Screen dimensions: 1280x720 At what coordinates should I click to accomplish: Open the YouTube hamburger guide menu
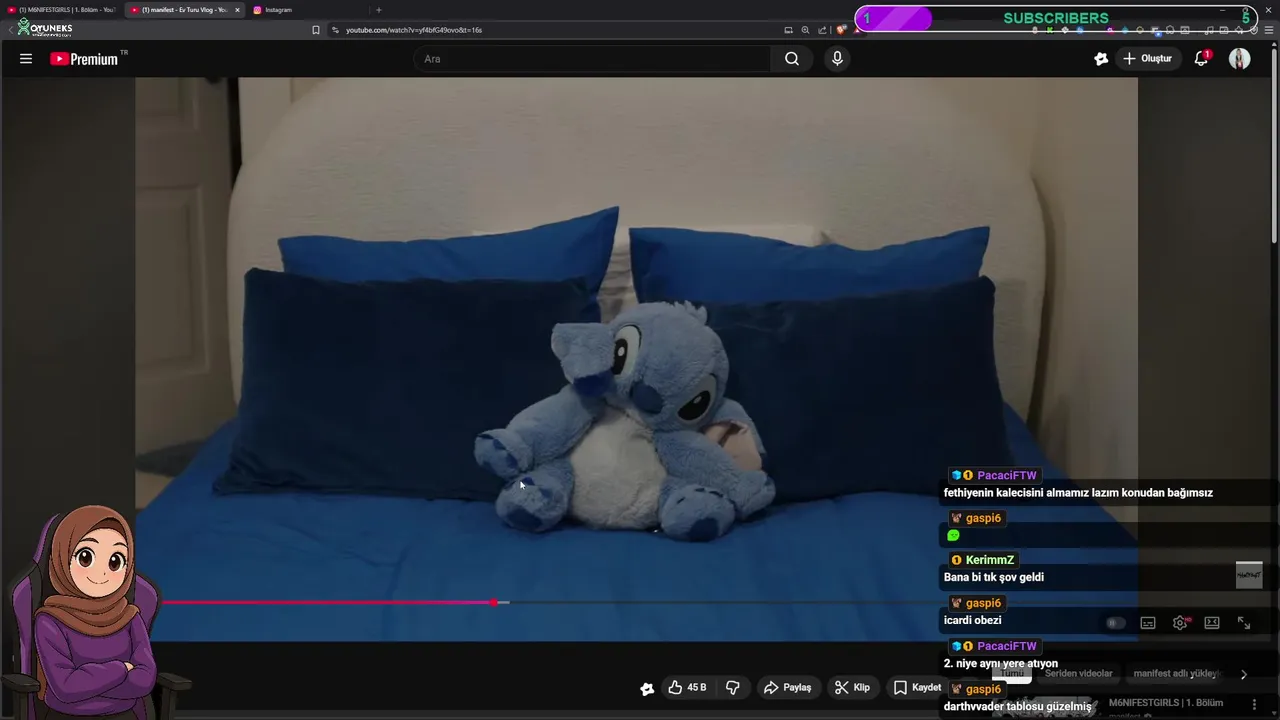pos(26,59)
